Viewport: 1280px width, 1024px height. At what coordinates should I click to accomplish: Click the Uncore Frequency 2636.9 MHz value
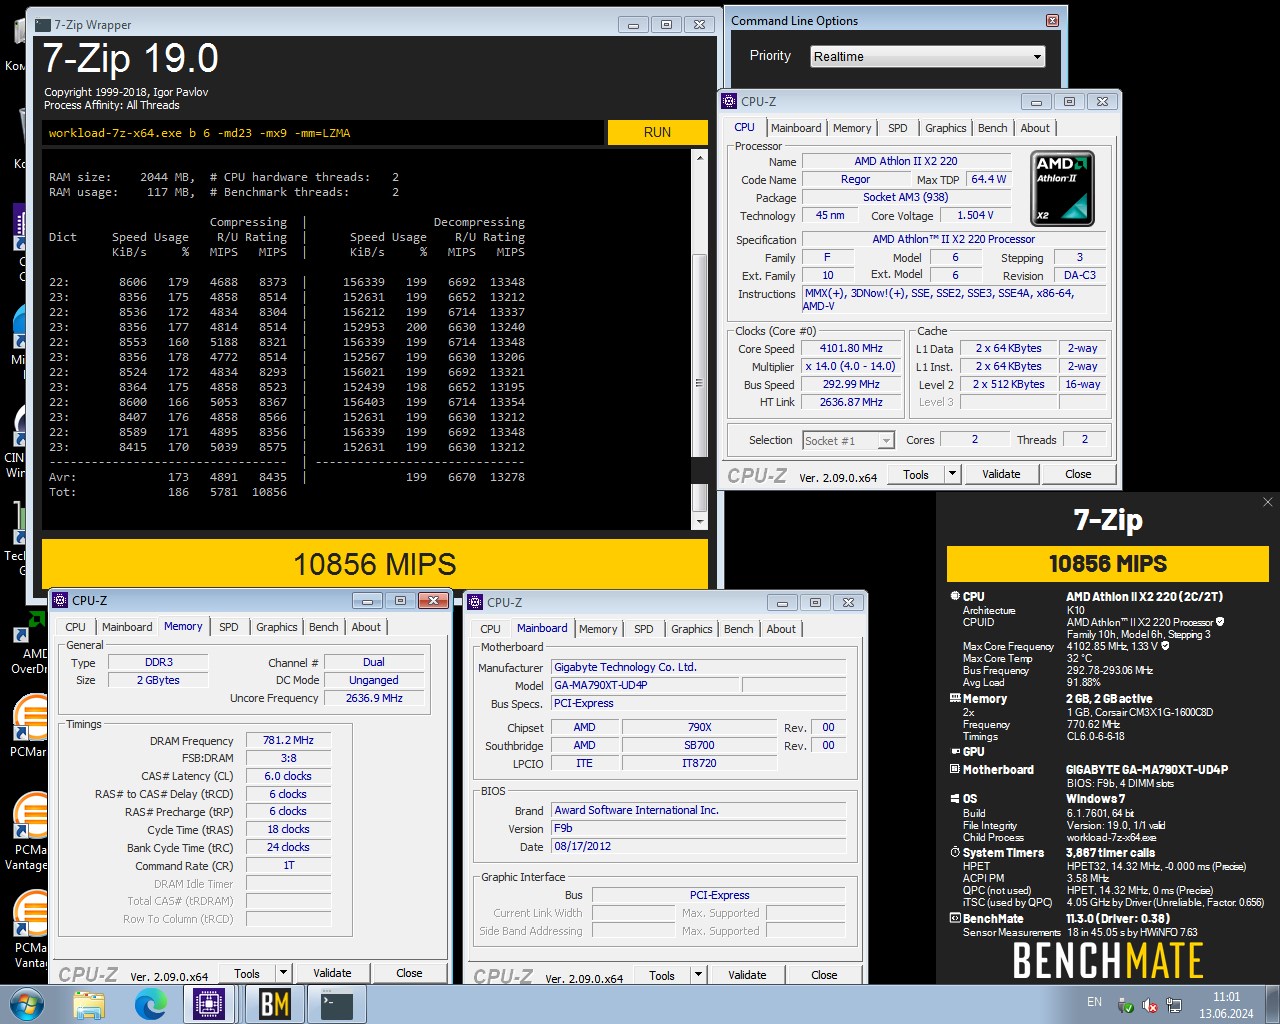coord(374,698)
